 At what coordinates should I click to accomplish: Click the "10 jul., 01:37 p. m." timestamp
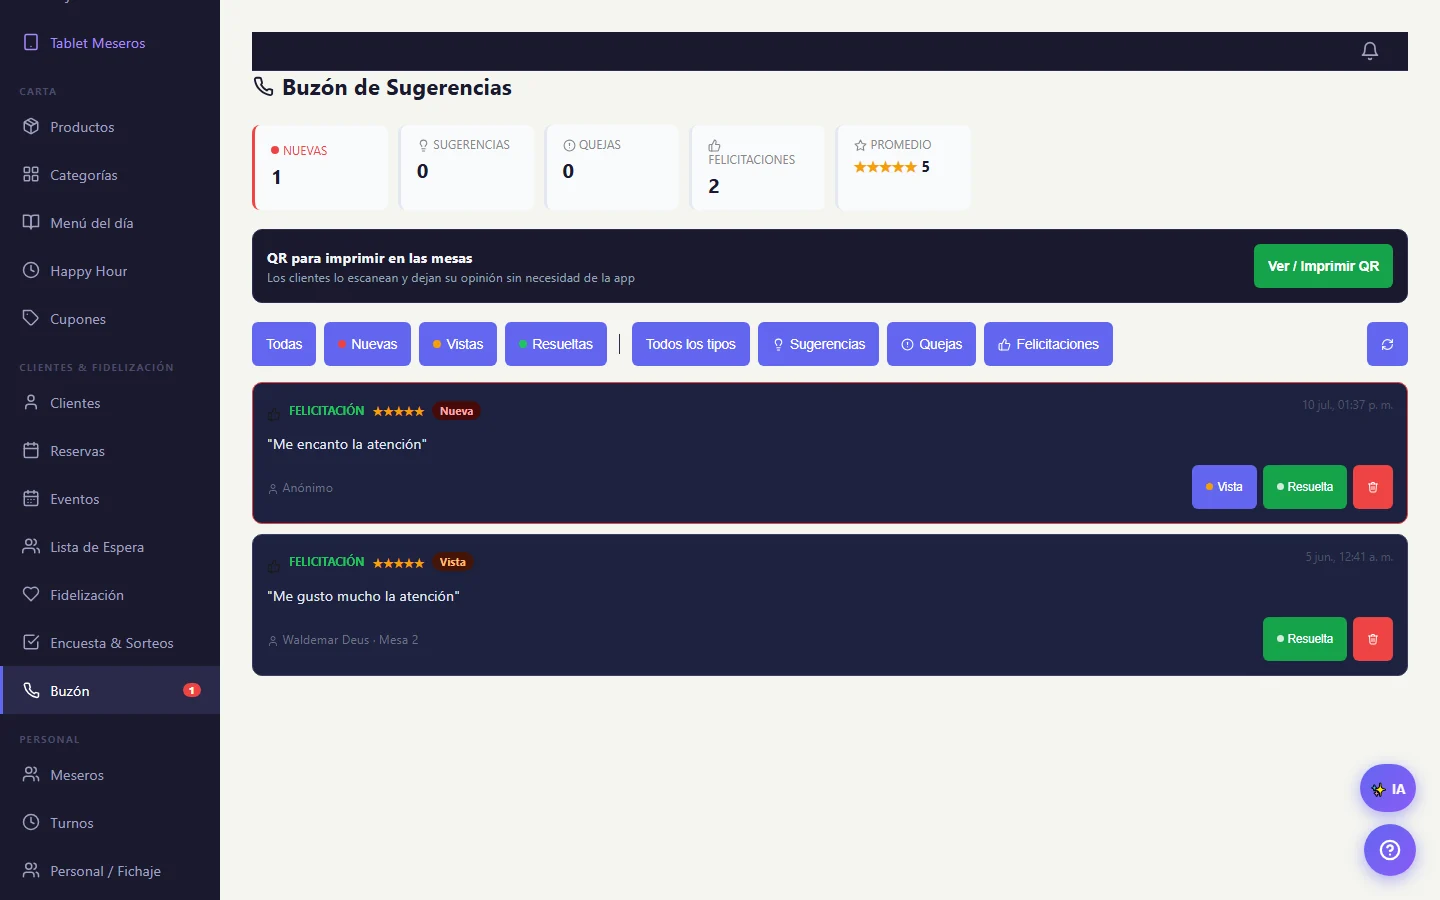click(x=1347, y=405)
